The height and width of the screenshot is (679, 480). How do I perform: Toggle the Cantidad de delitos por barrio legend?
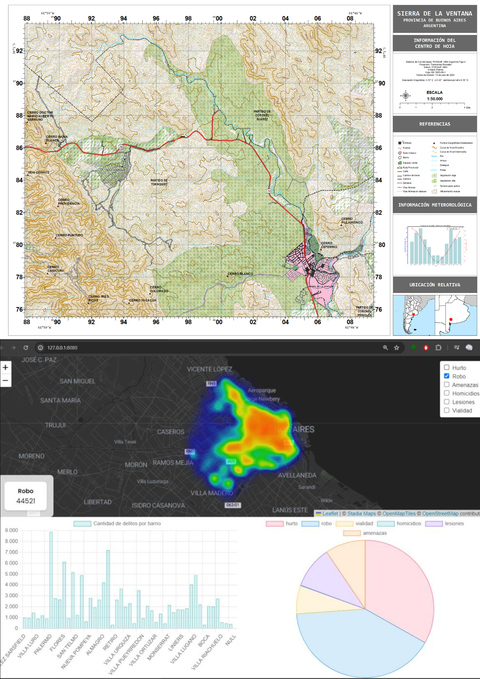coord(82,524)
